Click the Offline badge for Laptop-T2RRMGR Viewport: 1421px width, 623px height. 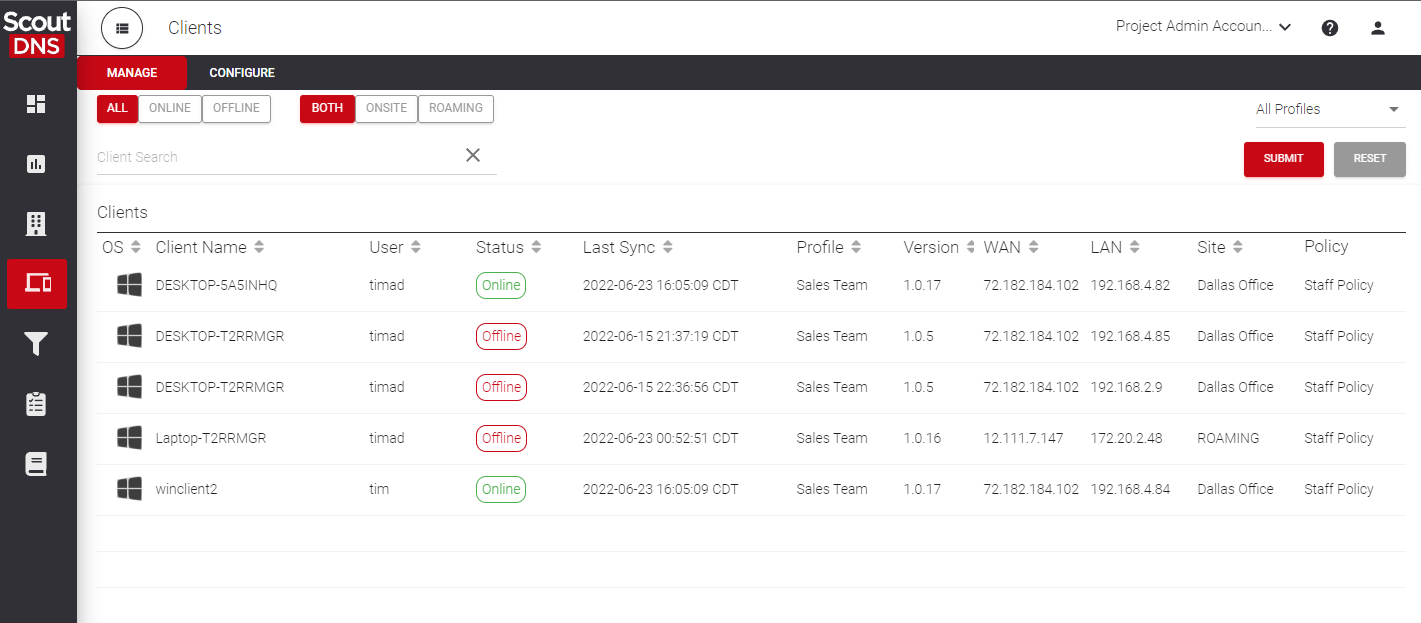pos(501,438)
